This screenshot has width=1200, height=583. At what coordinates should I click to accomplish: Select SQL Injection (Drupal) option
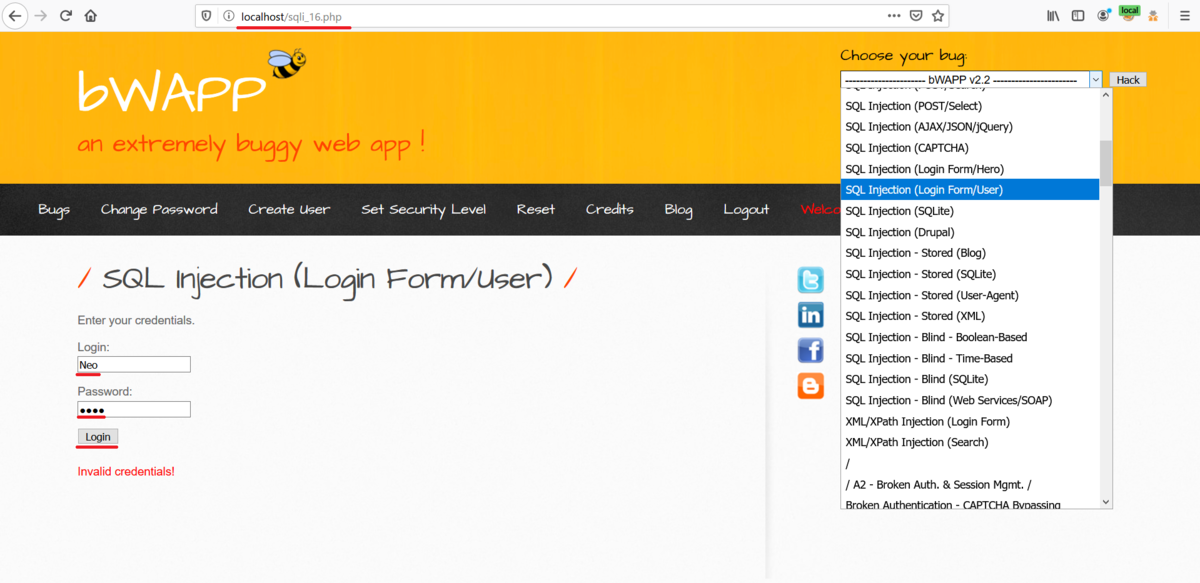(x=970, y=232)
